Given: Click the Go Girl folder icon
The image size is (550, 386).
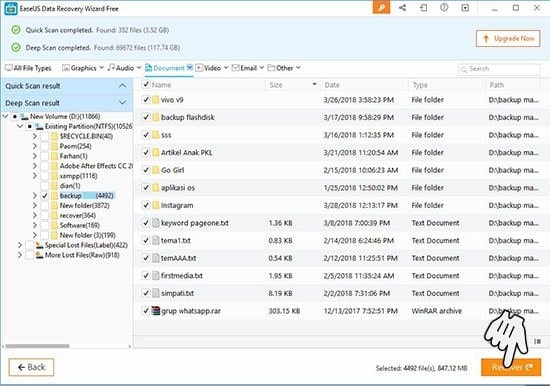Looking at the screenshot, I should coord(156,170).
